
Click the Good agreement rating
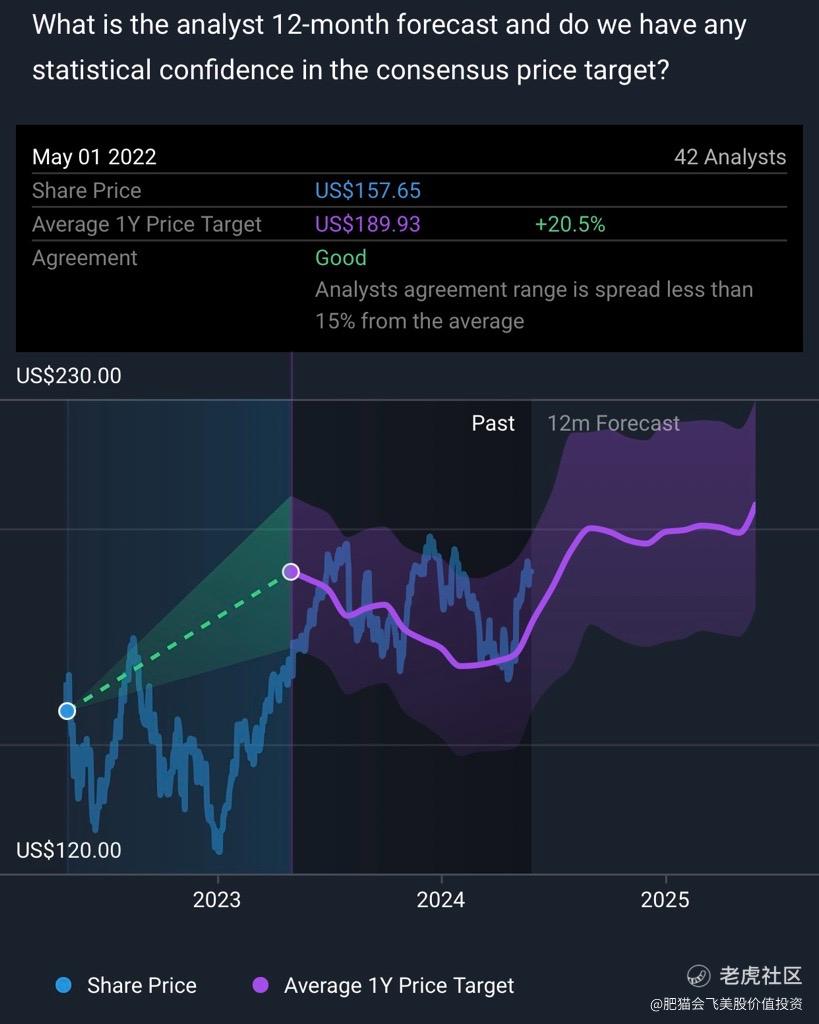pos(341,257)
